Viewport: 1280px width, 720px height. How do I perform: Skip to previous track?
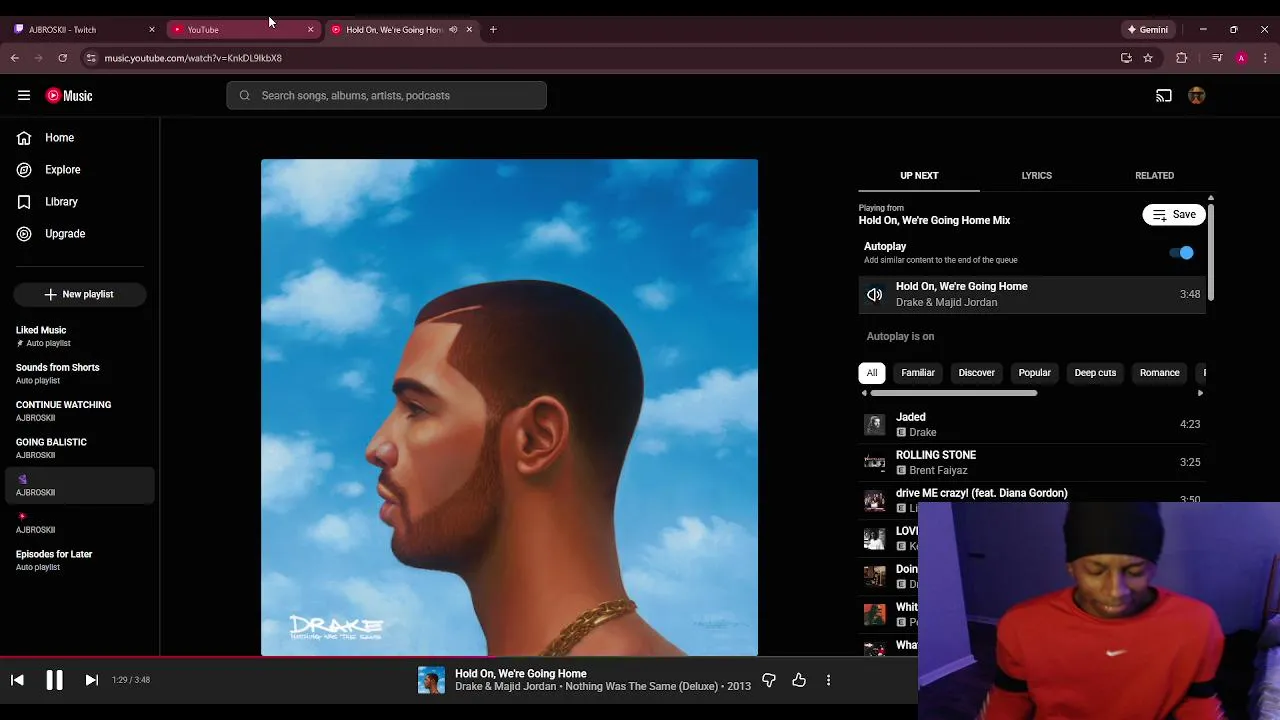17,680
